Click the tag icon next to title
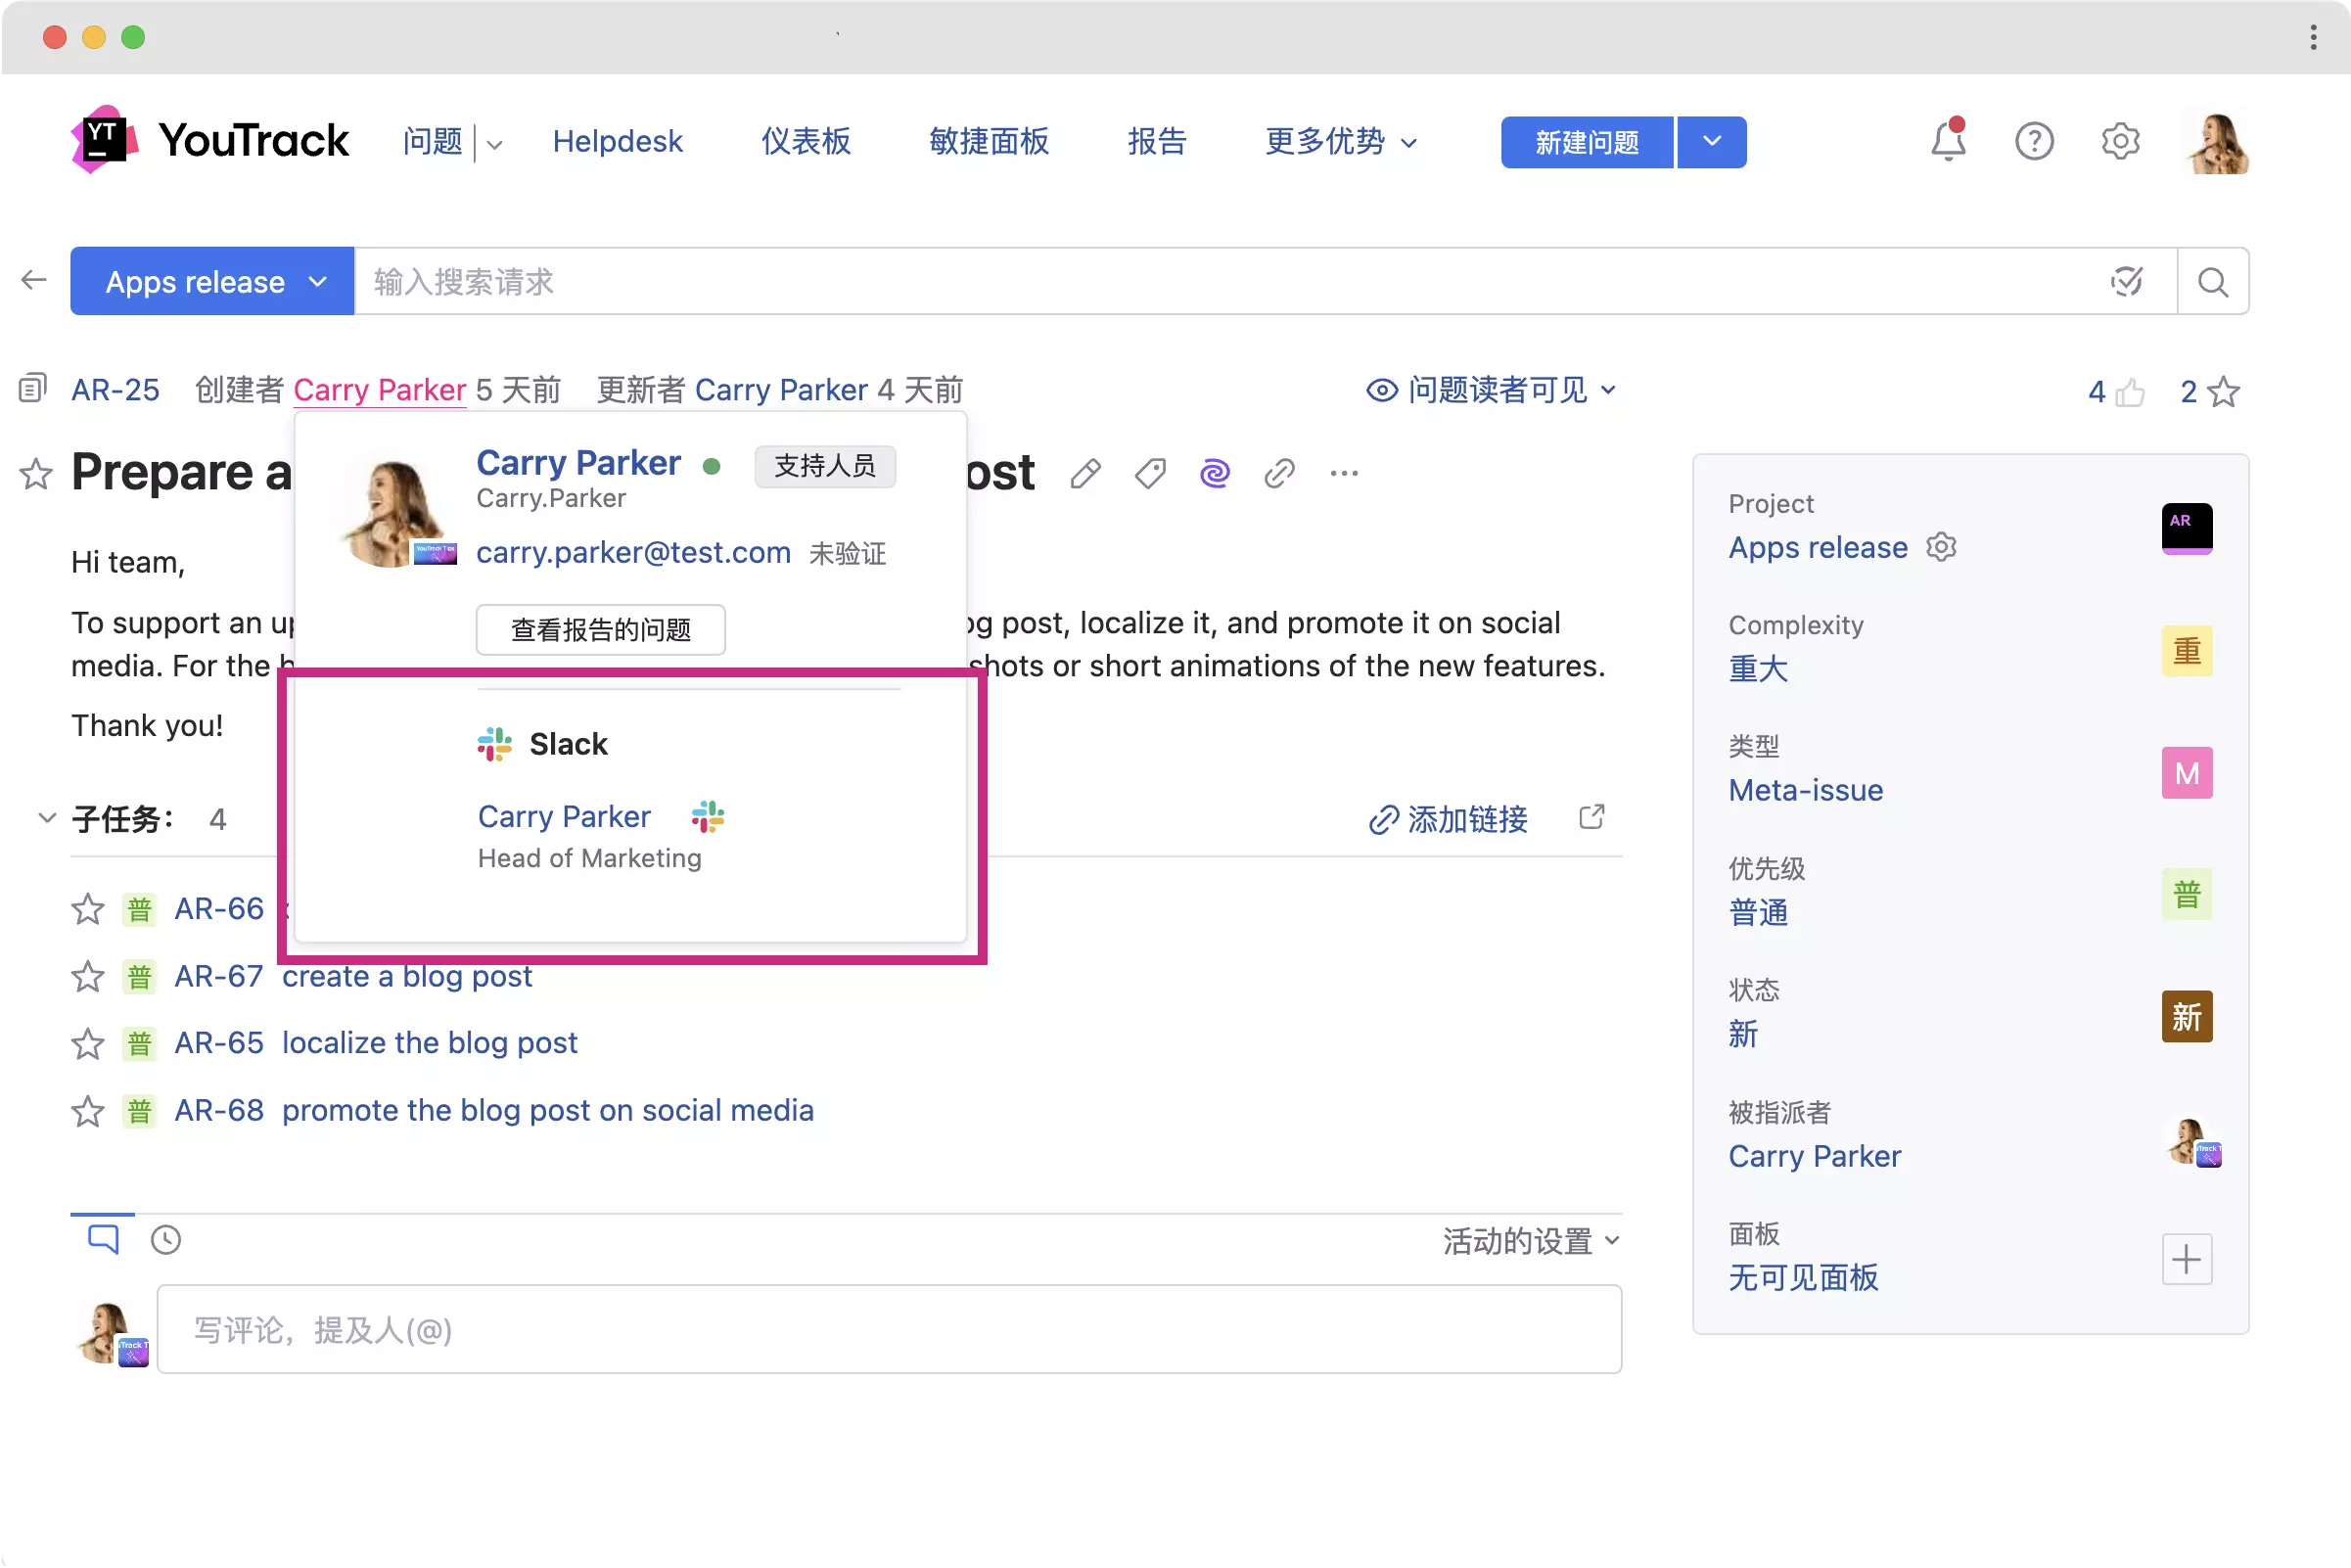 pyautogui.click(x=1150, y=473)
